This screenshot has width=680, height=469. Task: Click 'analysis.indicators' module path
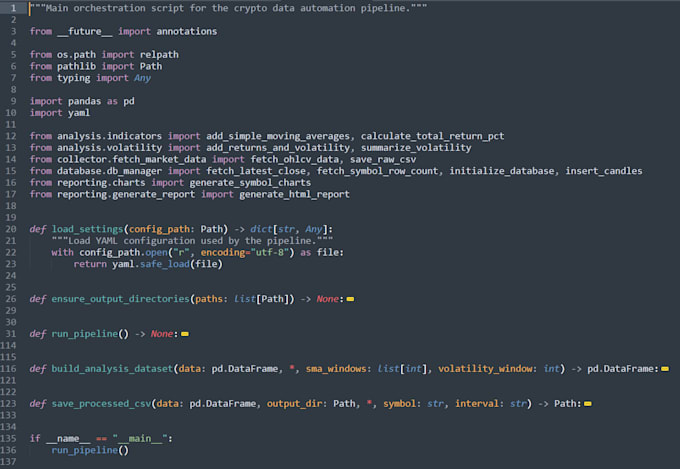click(x=109, y=136)
